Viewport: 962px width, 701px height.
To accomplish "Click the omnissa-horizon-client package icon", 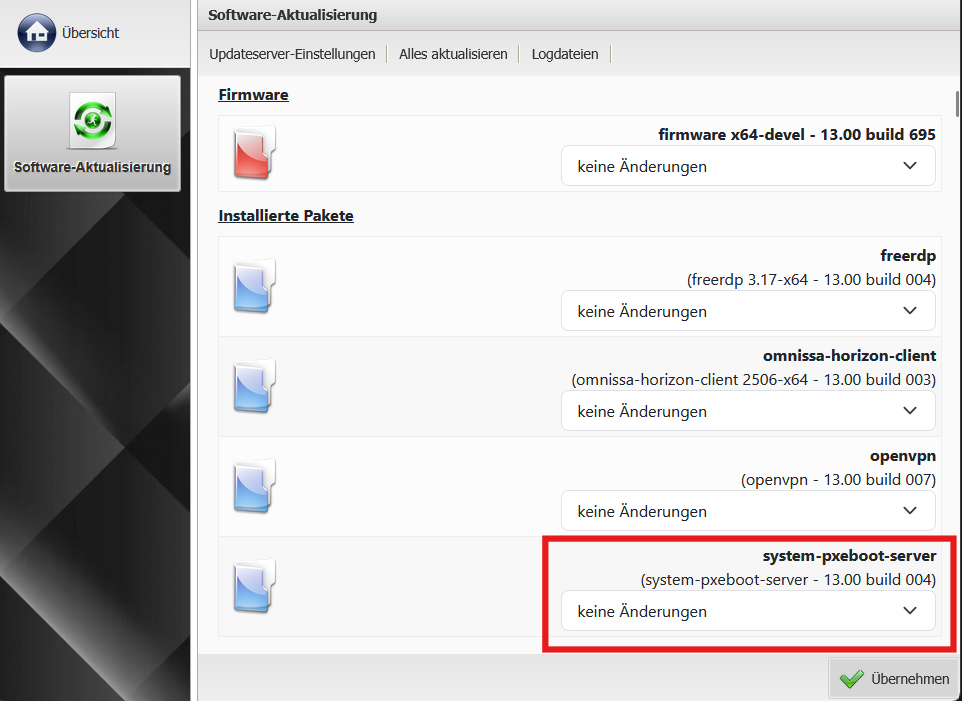I will coord(253,386).
